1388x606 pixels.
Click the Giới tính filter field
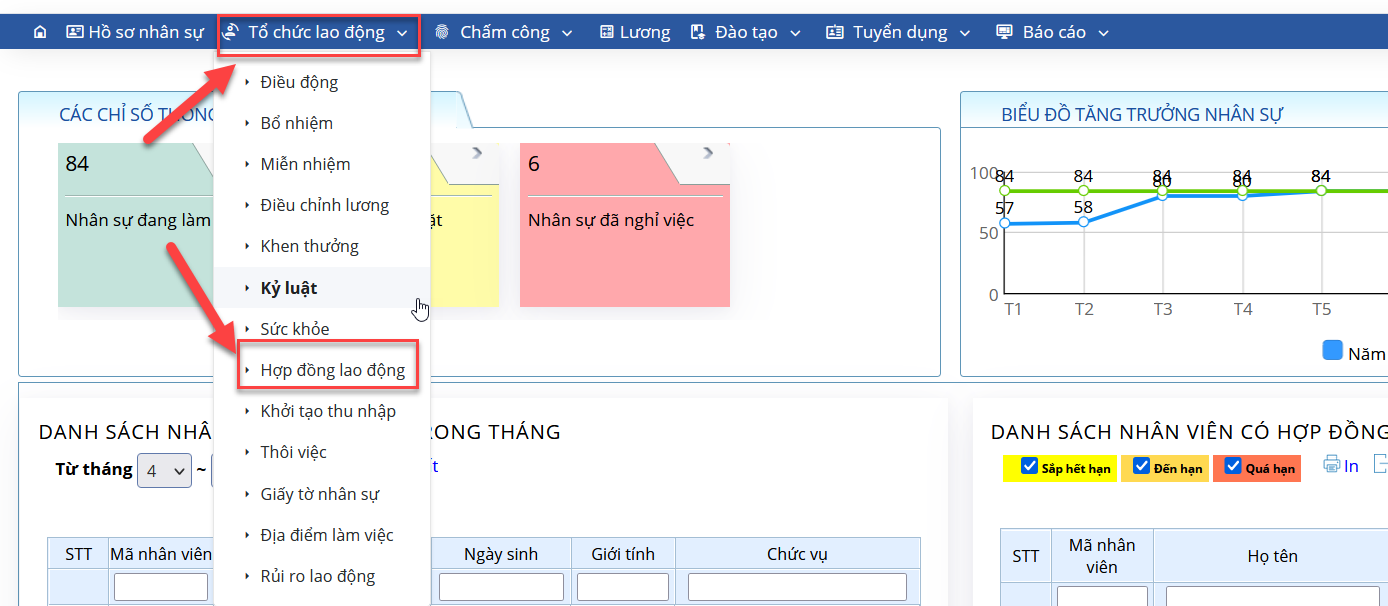pyautogui.click(x=623, y=587)
